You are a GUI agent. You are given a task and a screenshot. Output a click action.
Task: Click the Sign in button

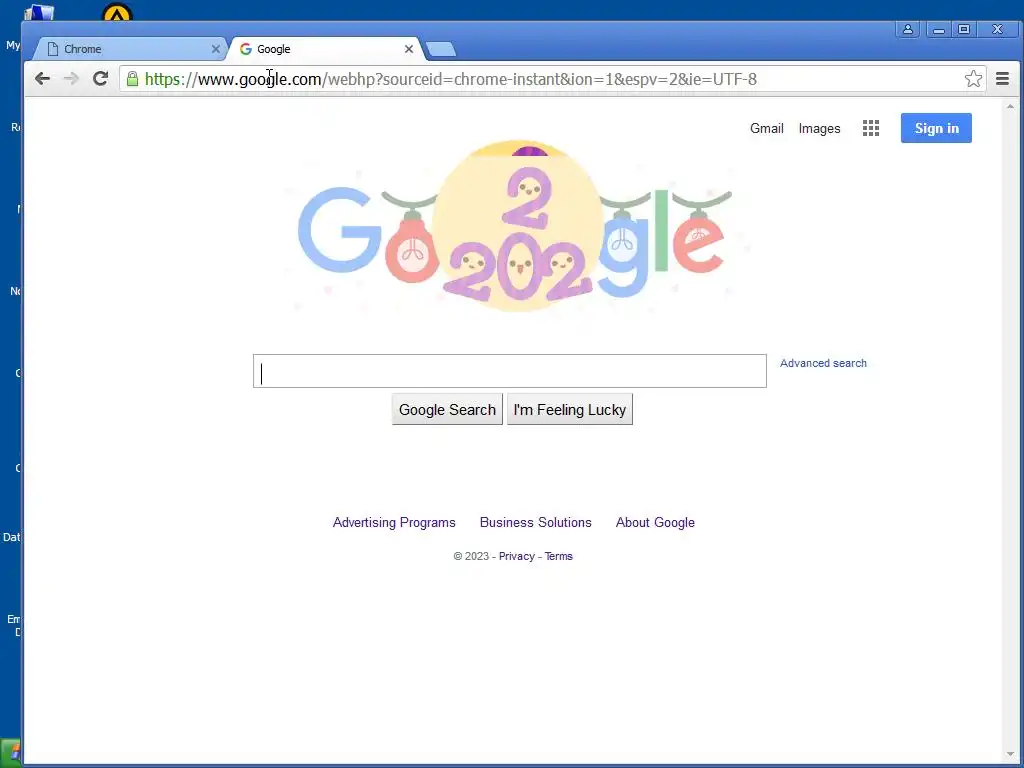pyautogui.click(x=936, y=128)
